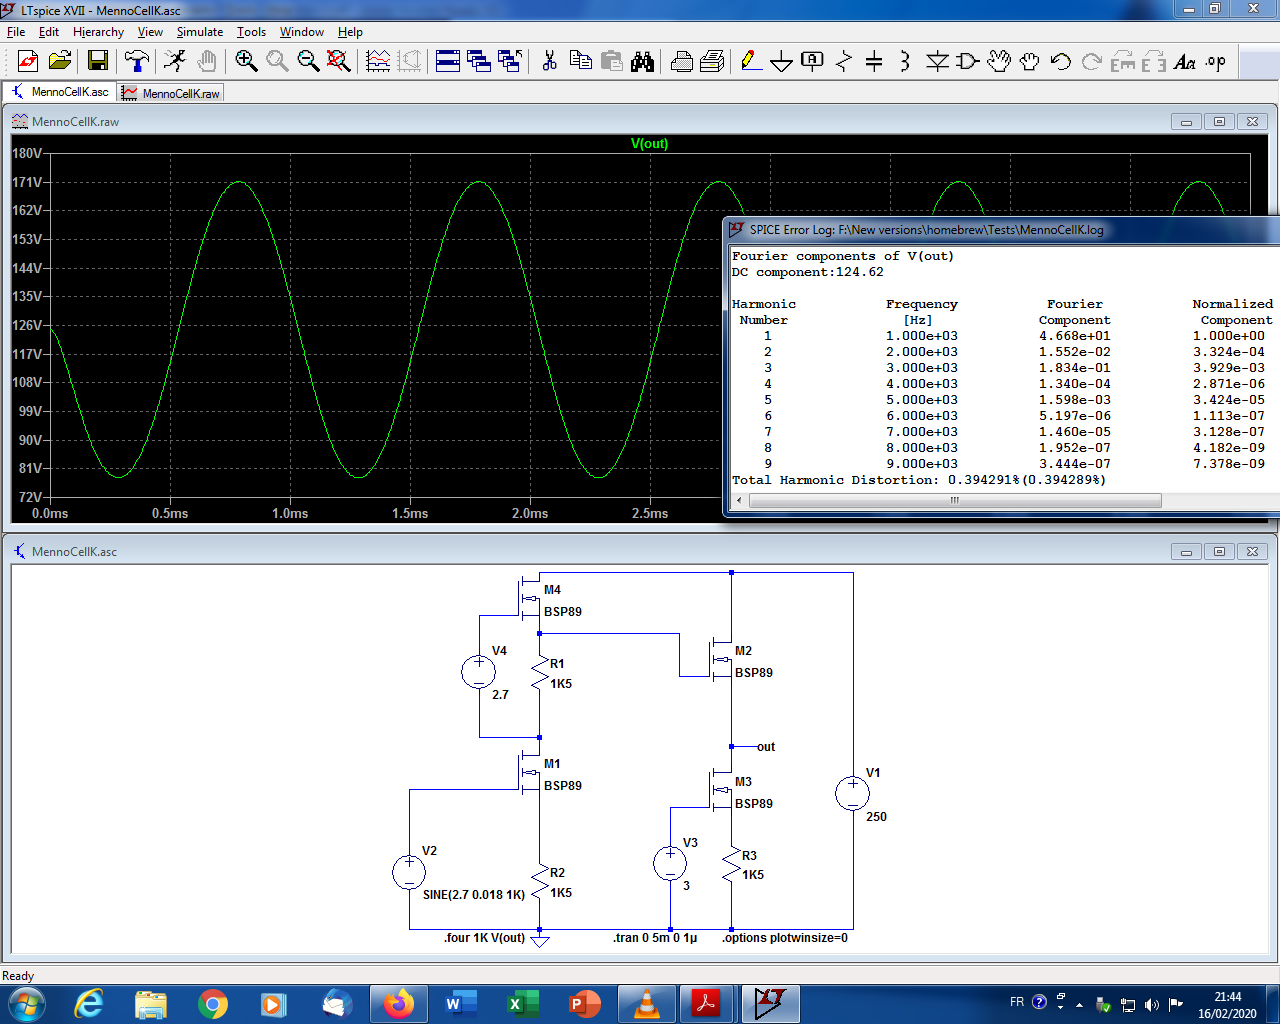Click the Print Setup icon
The width and height of the screenshot is (1280, 1024).
click(681, 61)
